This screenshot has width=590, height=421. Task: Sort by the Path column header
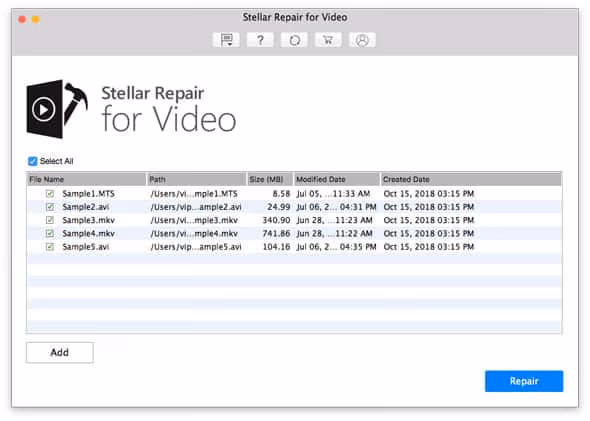196,179
